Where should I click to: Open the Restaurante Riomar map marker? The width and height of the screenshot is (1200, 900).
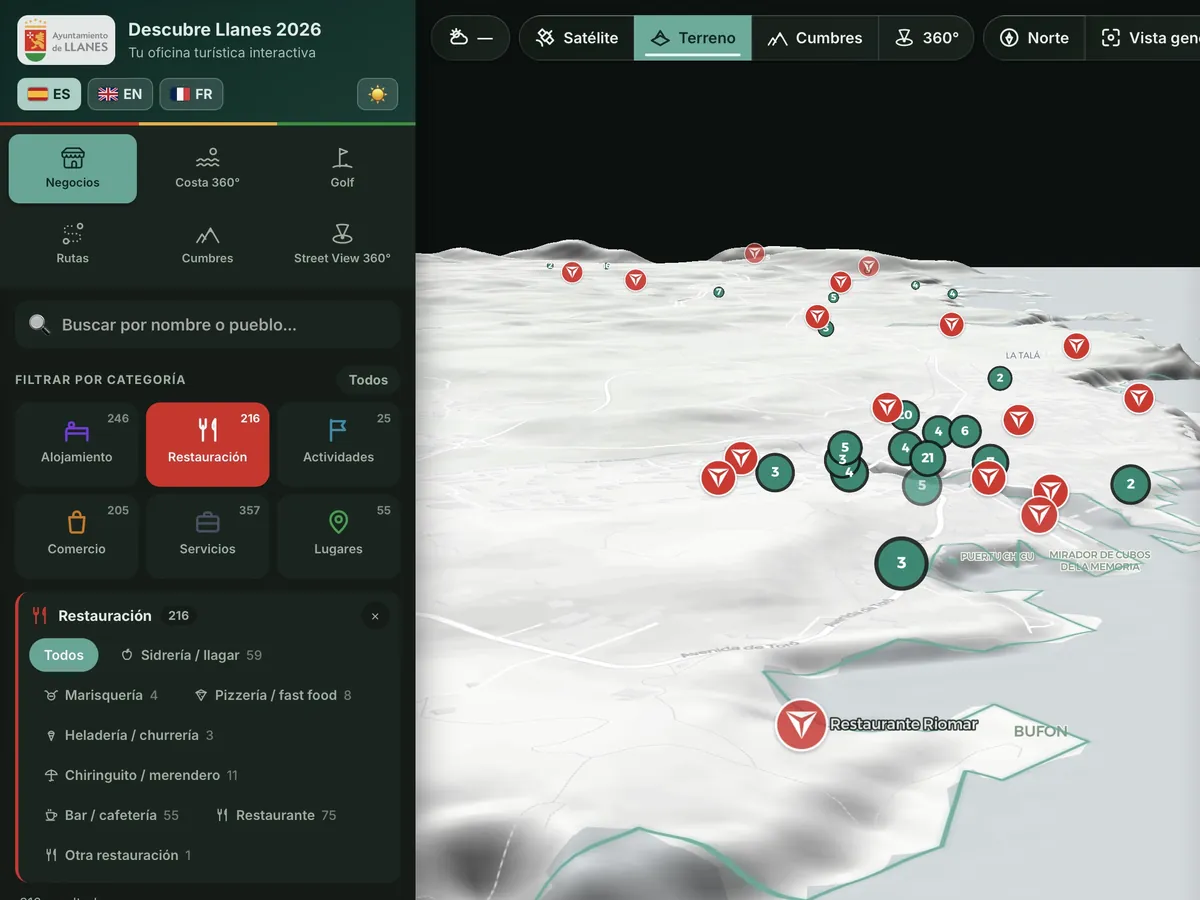point(801,724)
